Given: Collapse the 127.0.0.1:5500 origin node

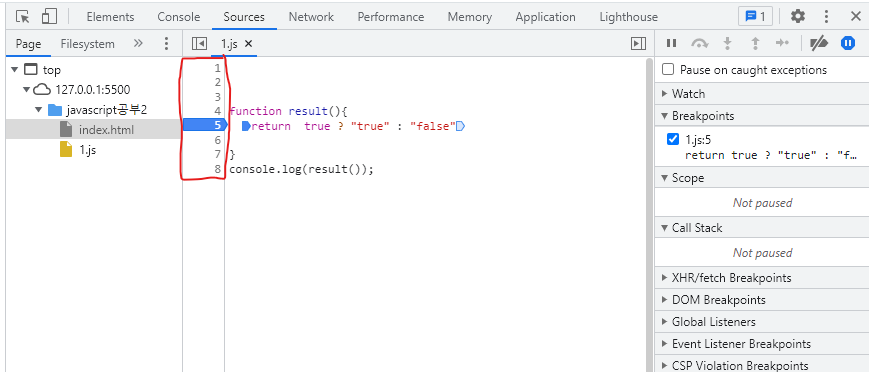Looking at the screenshot, I should pos(26,90).
